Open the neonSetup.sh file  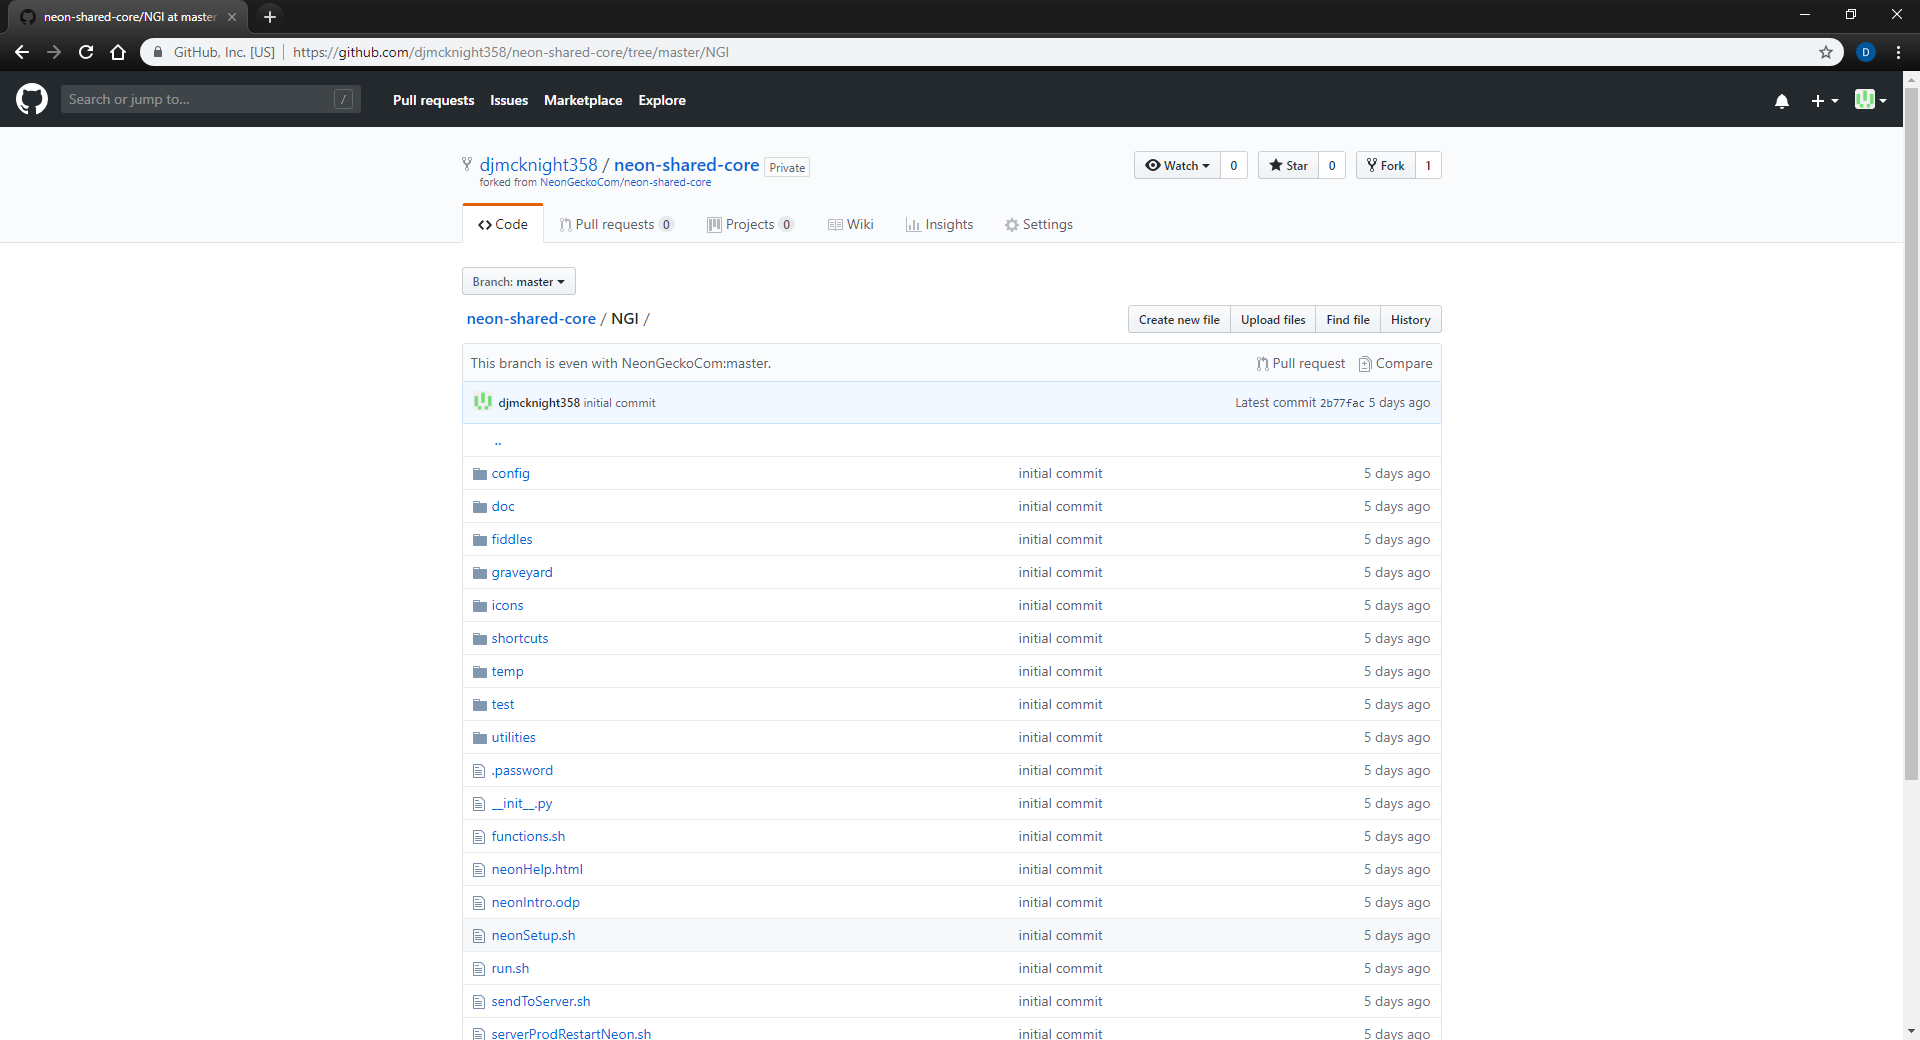point(533,936)
